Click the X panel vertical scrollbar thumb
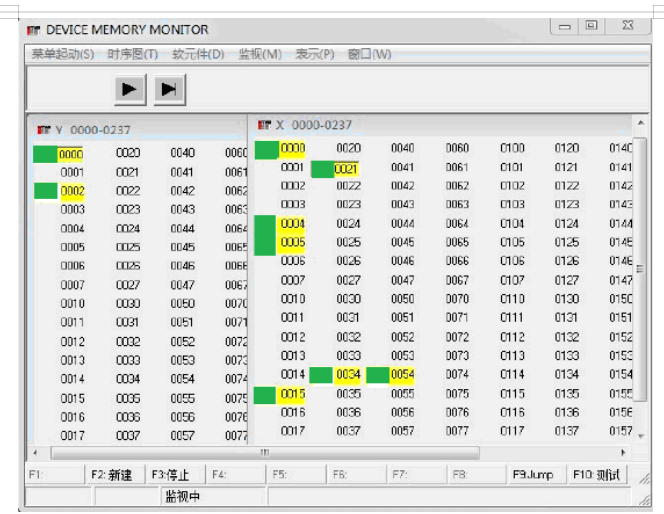Screen dimensions: 664x514 [640, 269]
